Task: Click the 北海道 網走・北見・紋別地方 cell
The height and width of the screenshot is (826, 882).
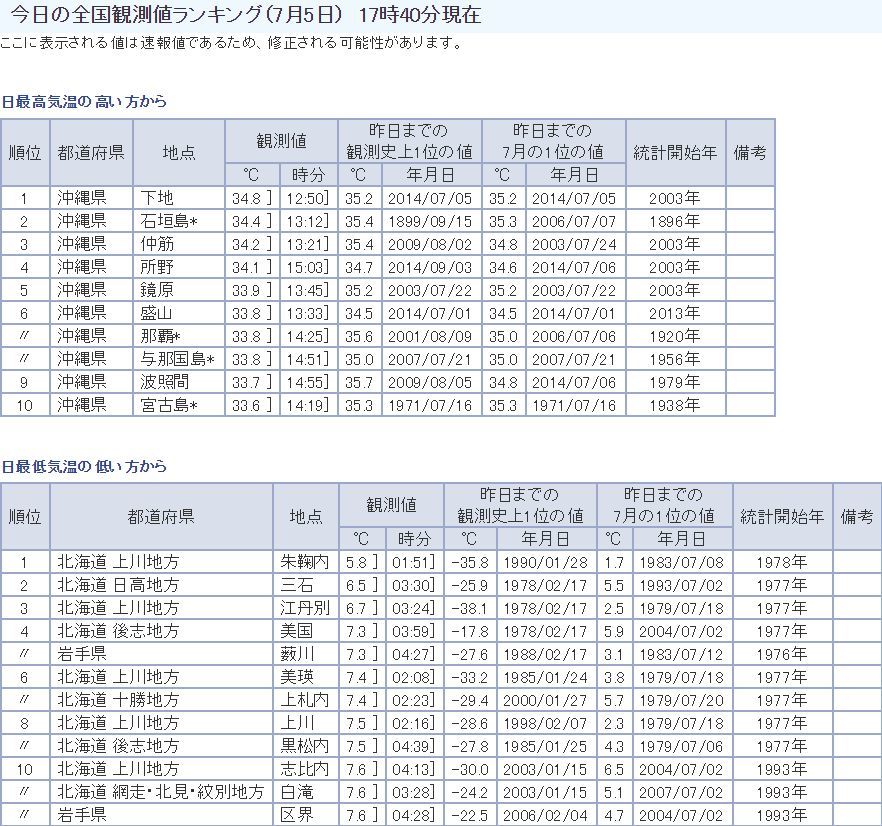Action: click(x=160, y=792)
